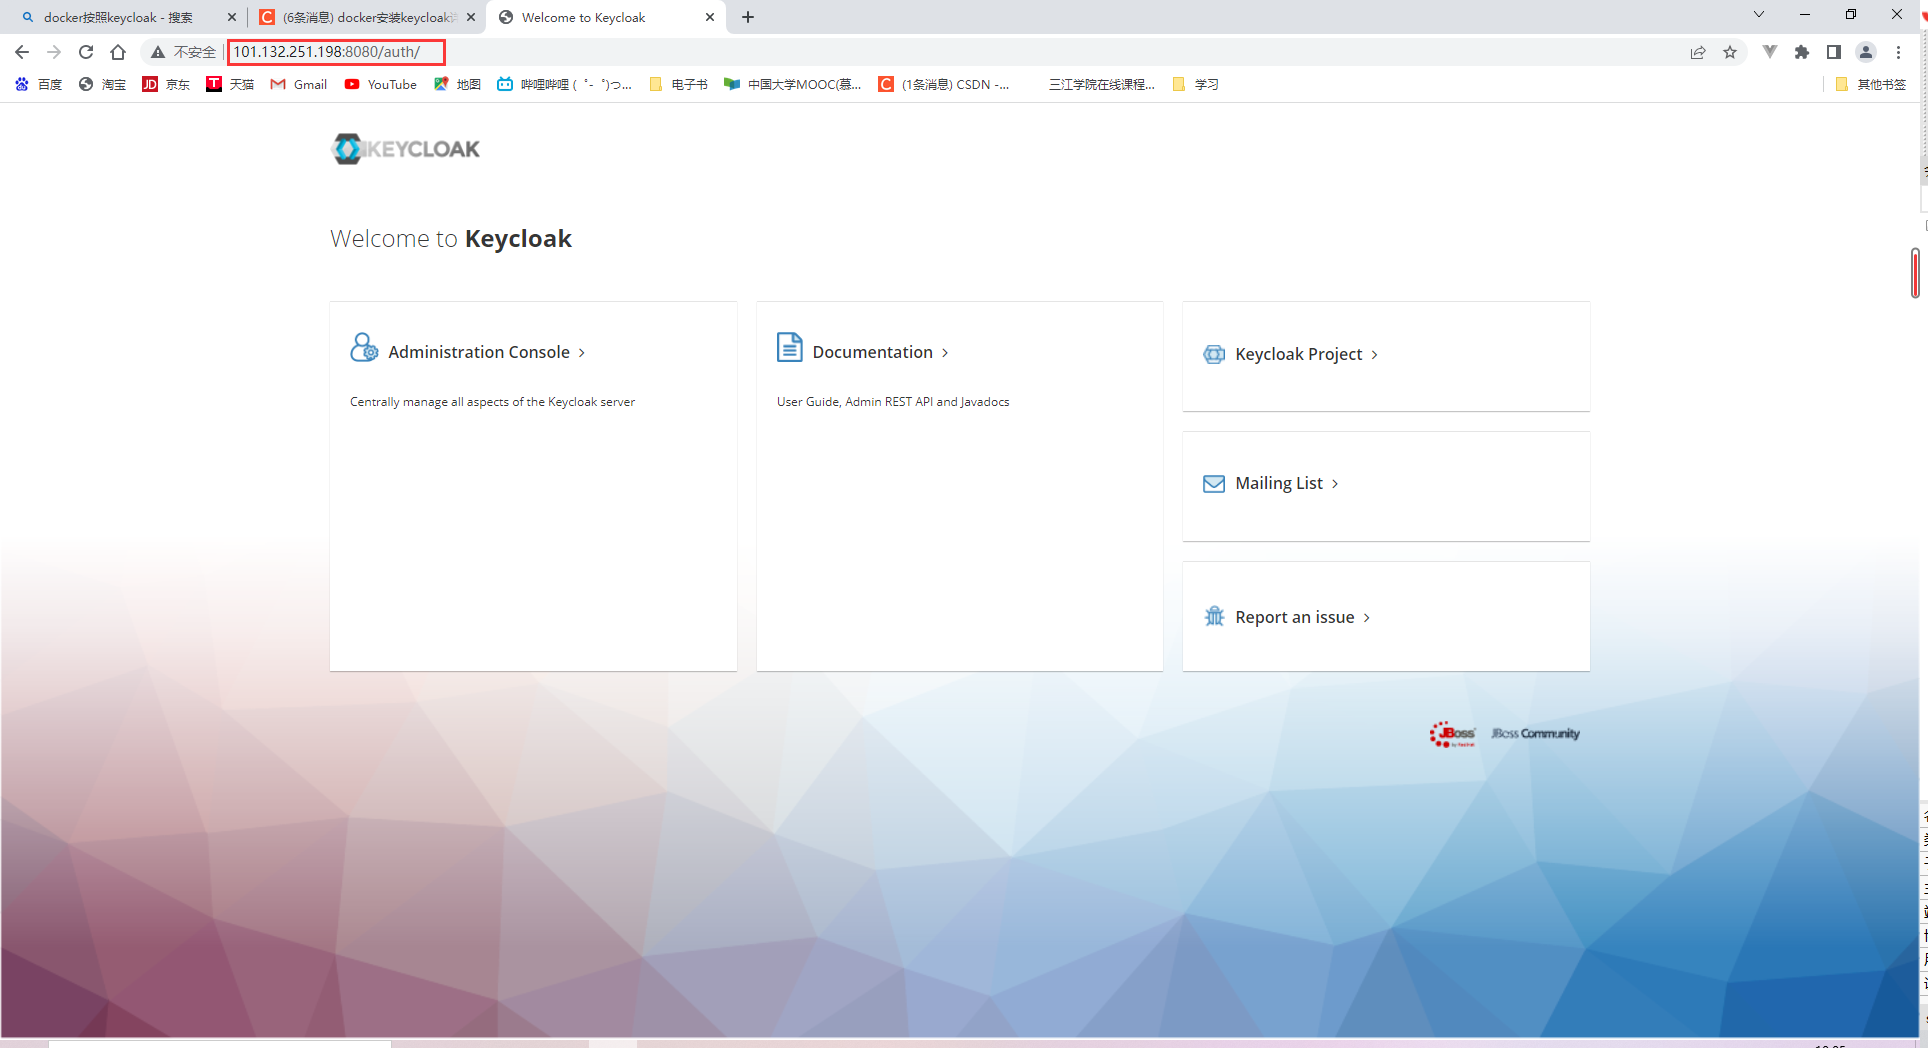Open the 中国大学MOOC bookmark
This screenshot has height=1048, width=1928.
coord(793,85)
